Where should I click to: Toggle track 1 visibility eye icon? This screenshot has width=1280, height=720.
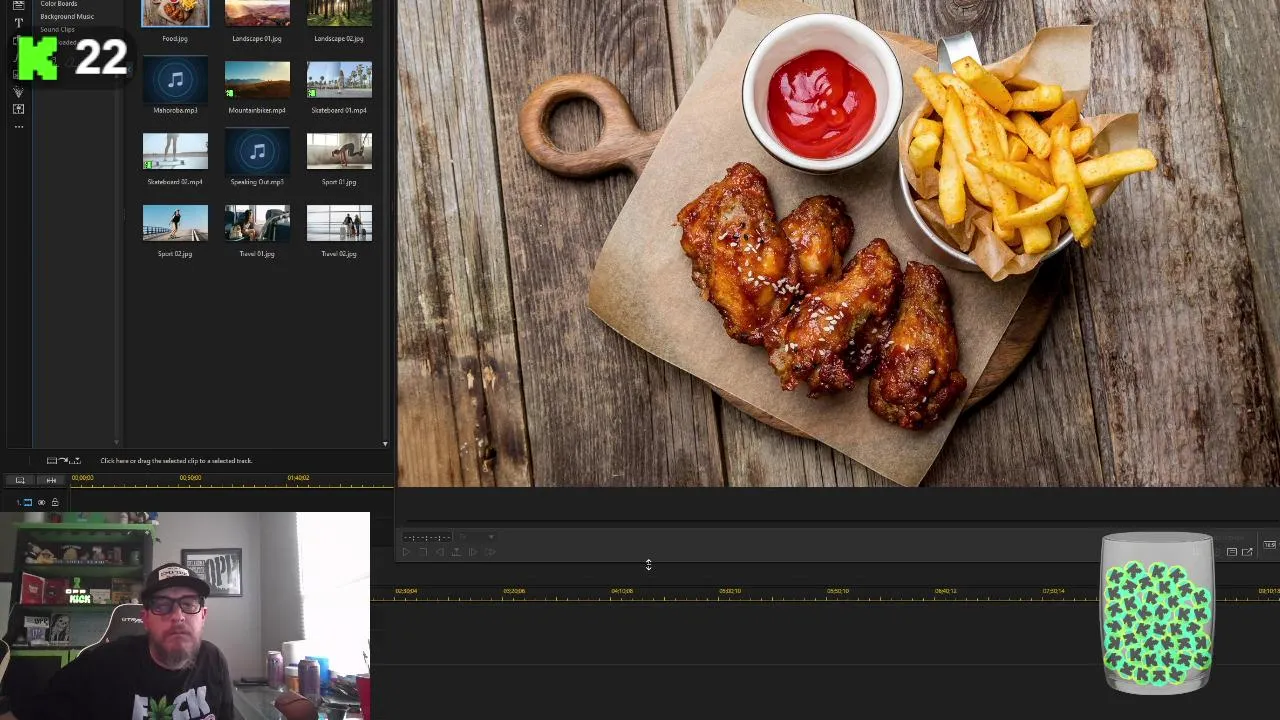(41, 502)
